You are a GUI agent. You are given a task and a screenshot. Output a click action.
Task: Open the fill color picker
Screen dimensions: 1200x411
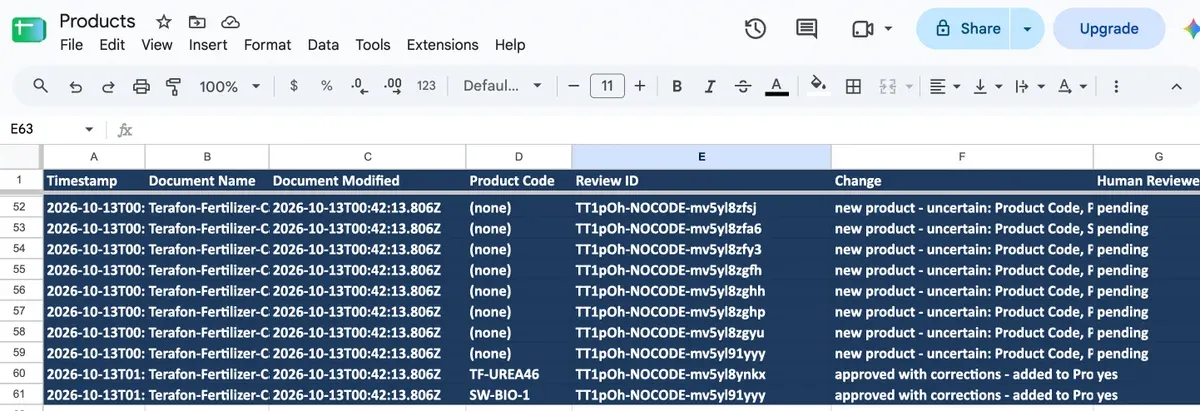click(819, 86)
